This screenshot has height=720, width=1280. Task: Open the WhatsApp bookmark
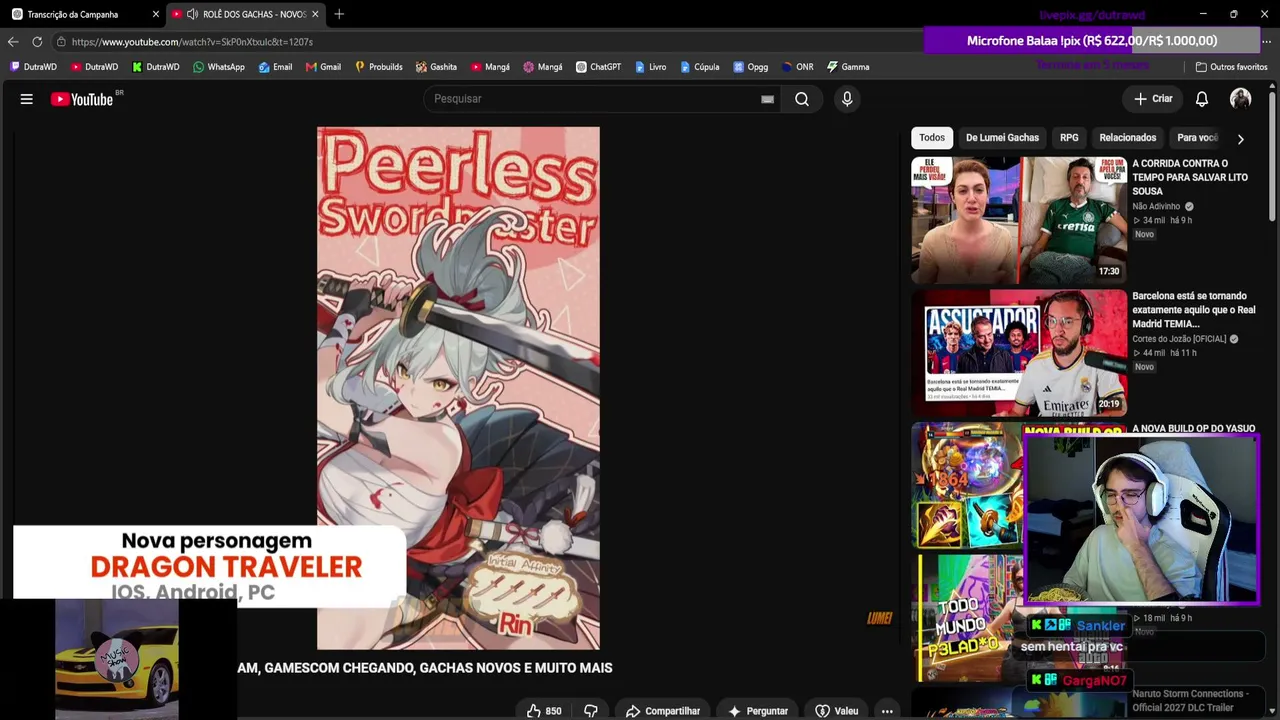pos(218,67)
